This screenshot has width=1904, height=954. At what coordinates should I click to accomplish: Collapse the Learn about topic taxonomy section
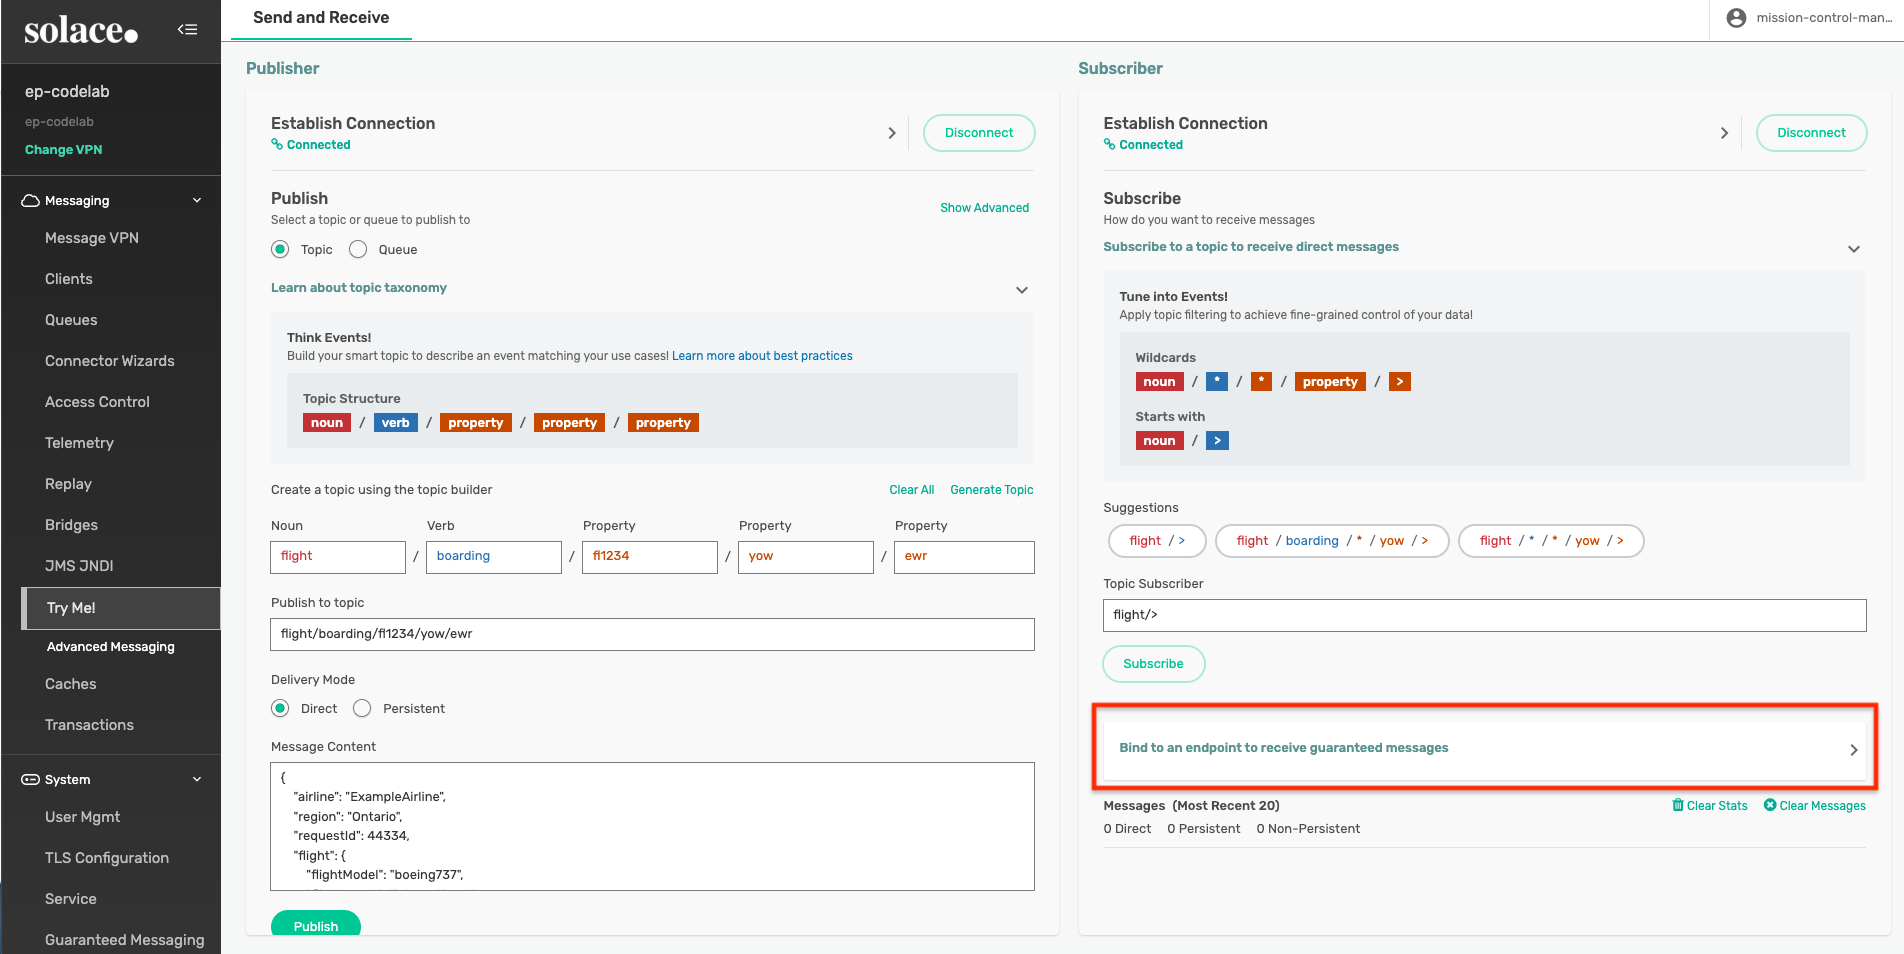click(1021, 290)
